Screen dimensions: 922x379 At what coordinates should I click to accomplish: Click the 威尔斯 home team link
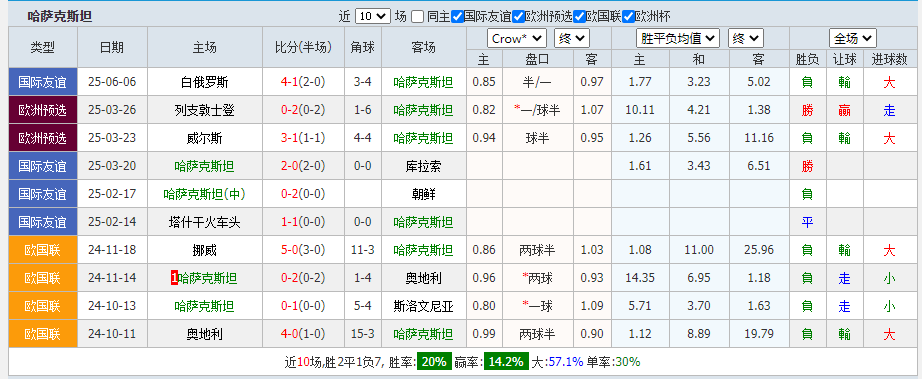tap(205, 139)
